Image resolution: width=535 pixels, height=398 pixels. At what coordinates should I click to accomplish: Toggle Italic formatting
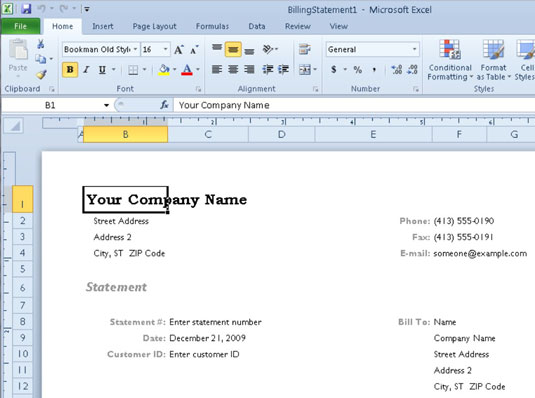click(x=86, y=70)
